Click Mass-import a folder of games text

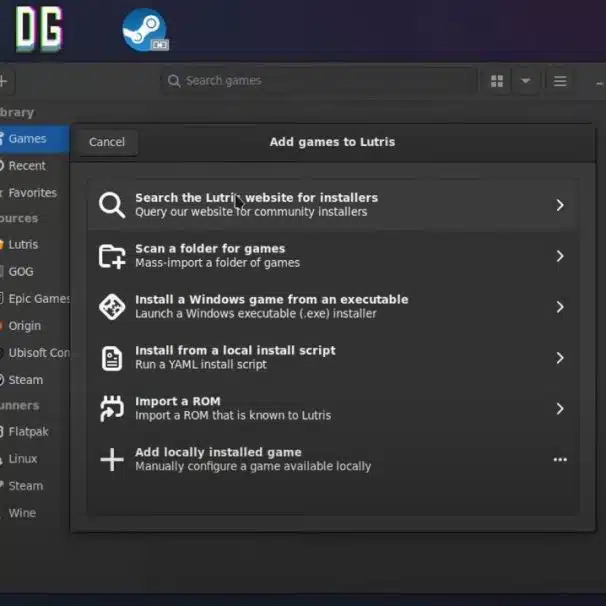217,263
